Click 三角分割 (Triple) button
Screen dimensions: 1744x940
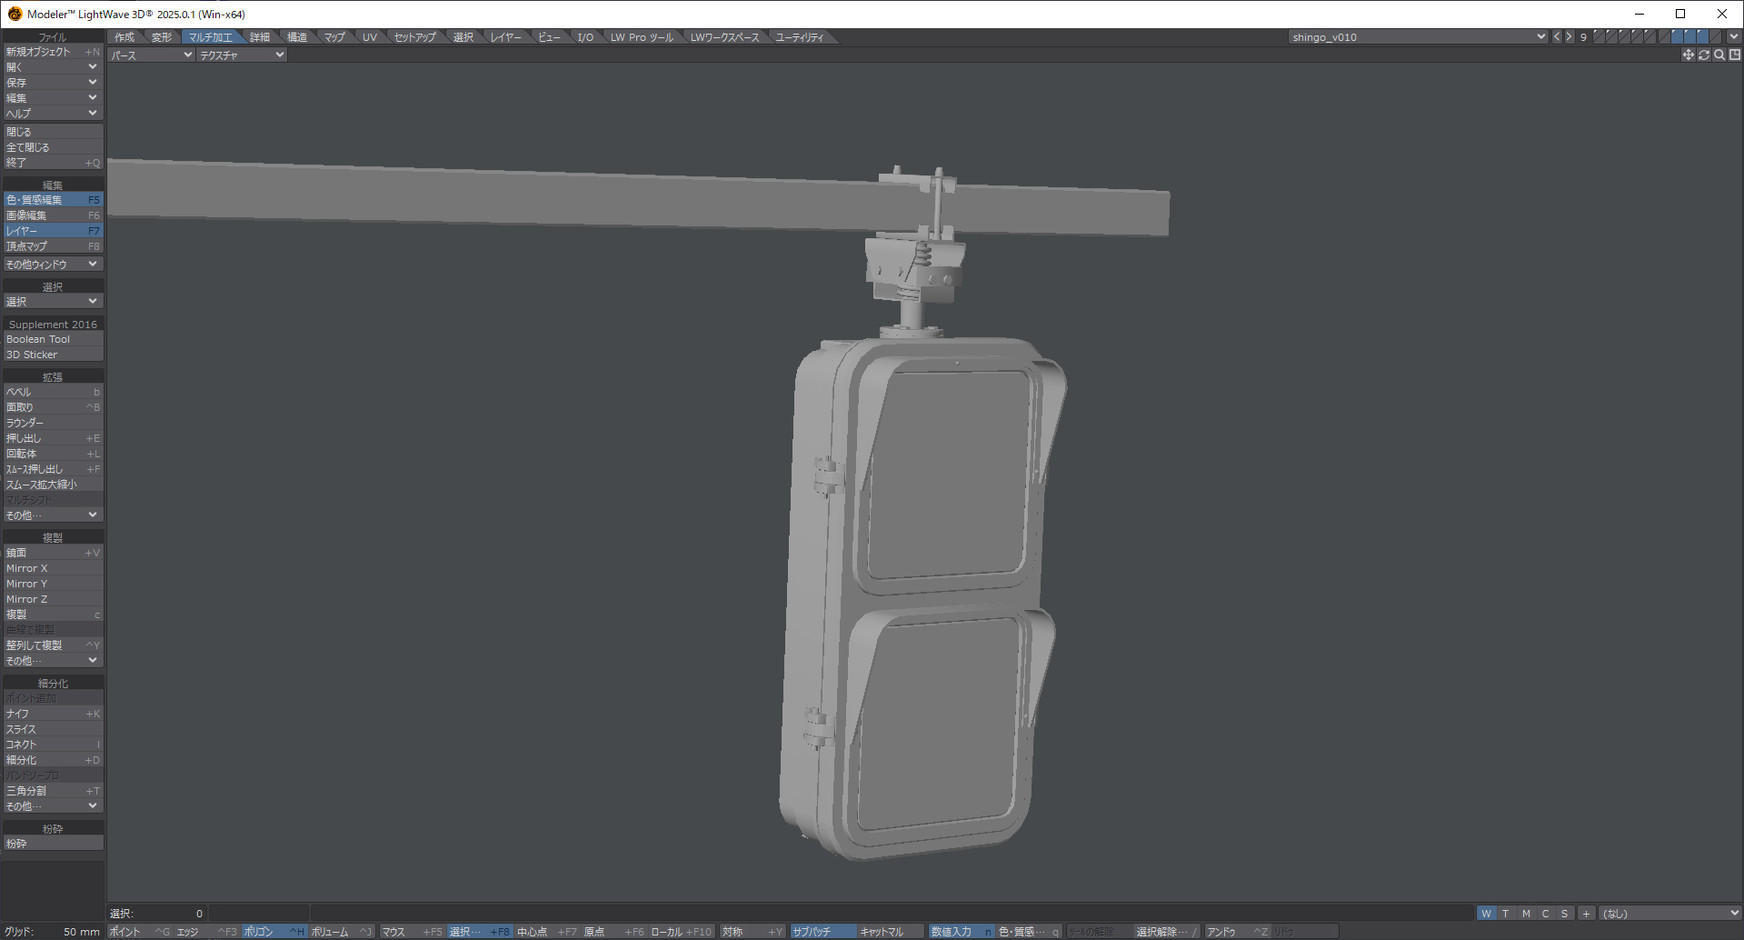coord(52,791)
